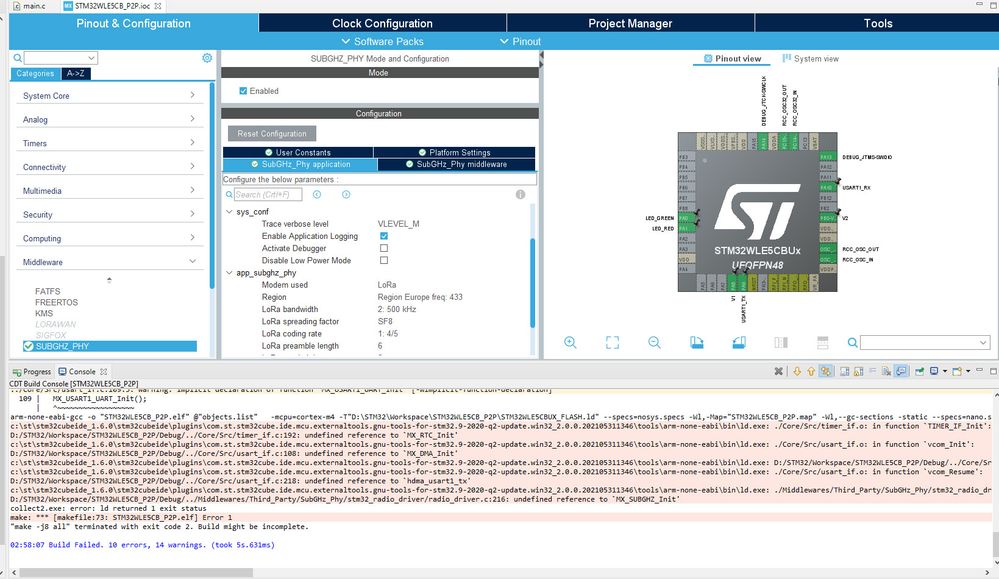
Task: Click the LoRa bandwidth value '2: 500 kHz'
Action: click(x=397, y=309)
